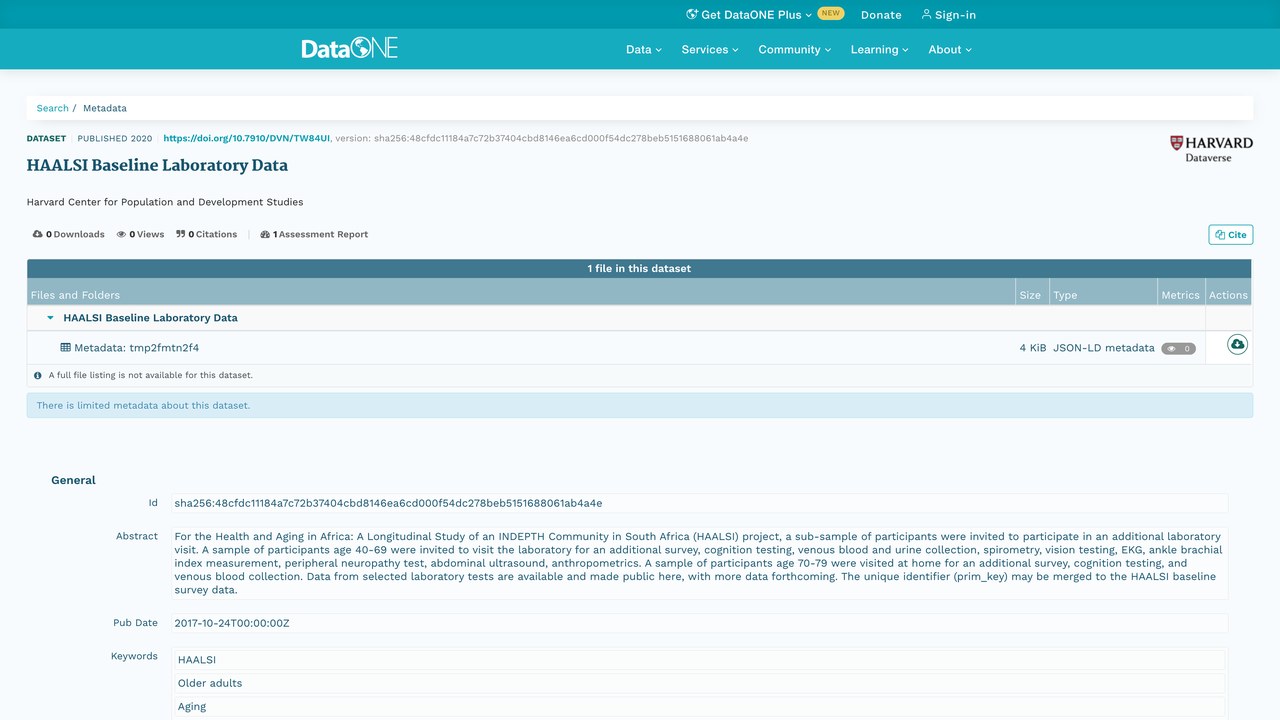
Task: Open the Get DataONE Plus dropdown
Action: pos(749,15)
